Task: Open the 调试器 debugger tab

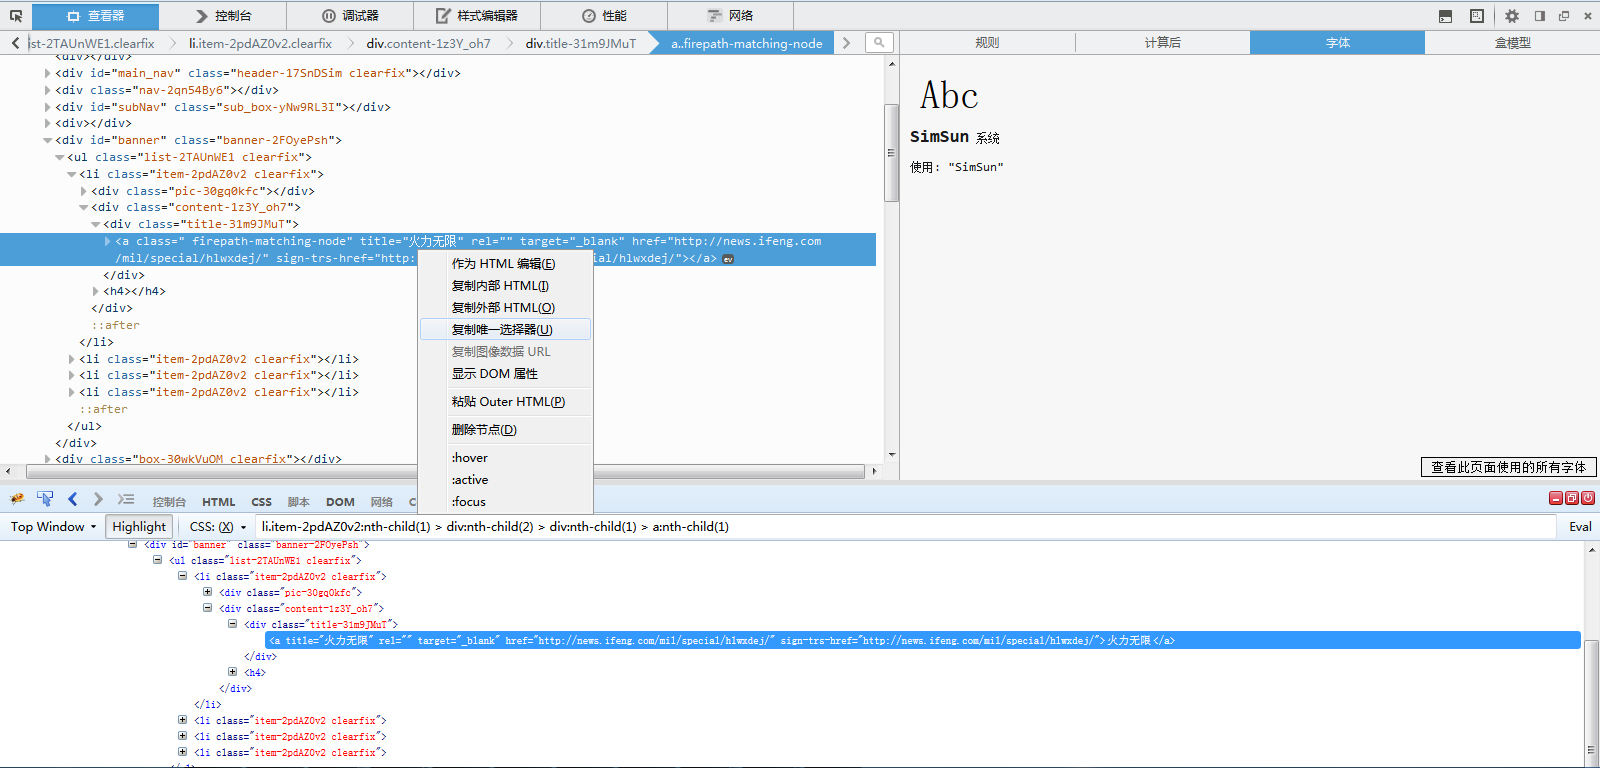Action: [x=350, y=16]
